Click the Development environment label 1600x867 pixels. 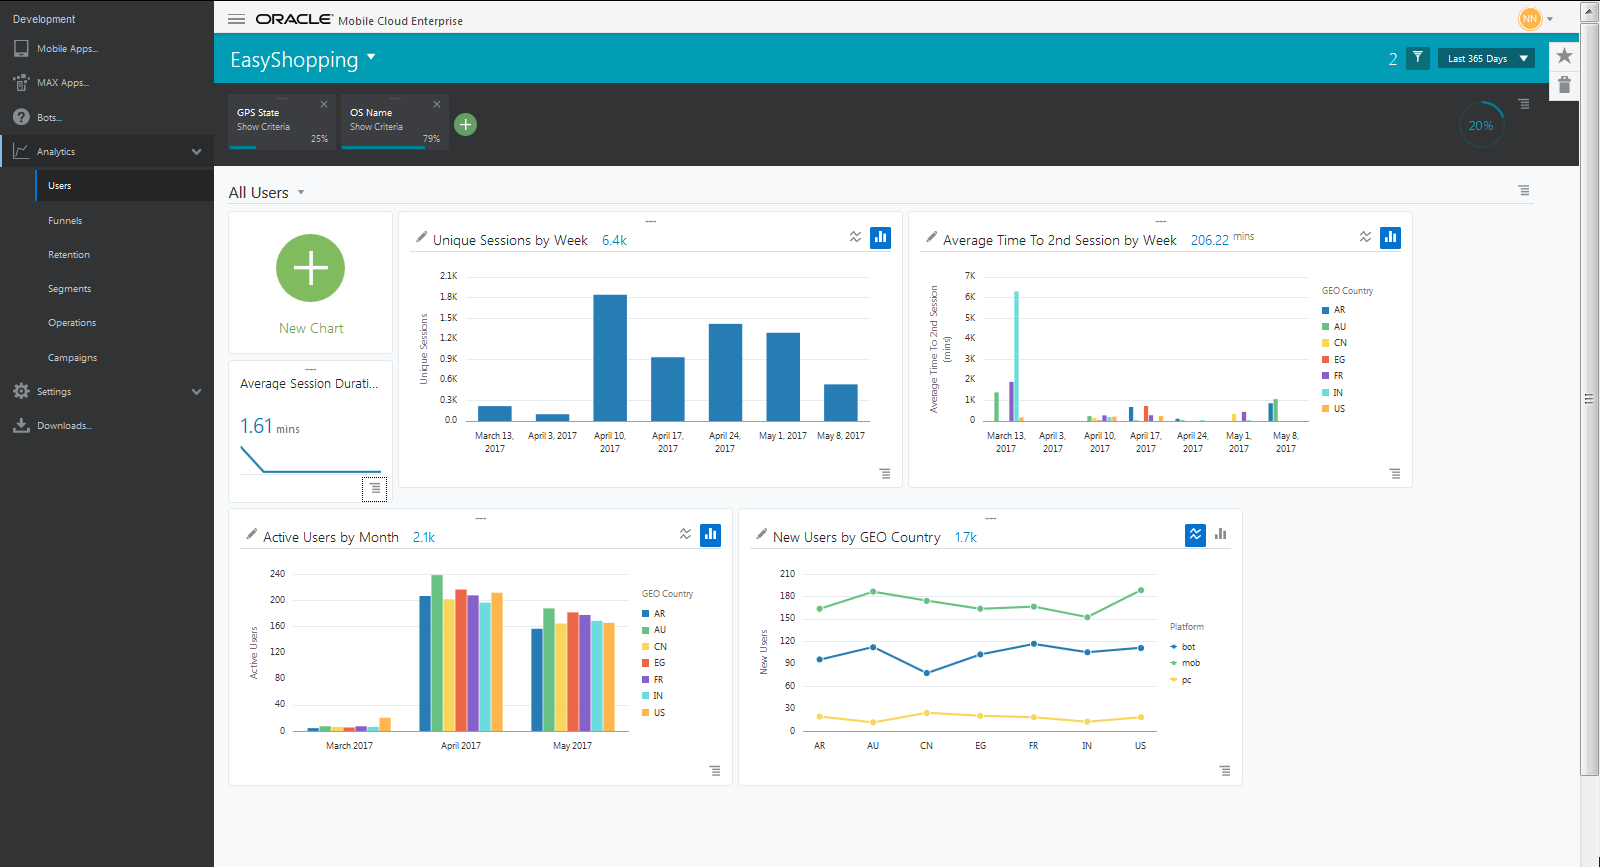[44, 19]
